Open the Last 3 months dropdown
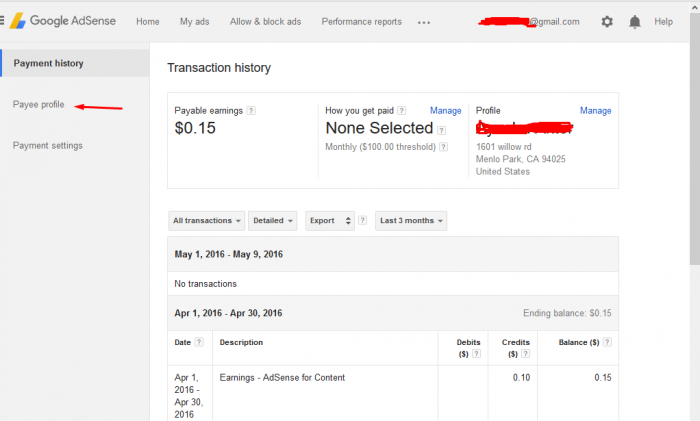The image size is (700, 421). pyautogui.click(x=411, y=220)
